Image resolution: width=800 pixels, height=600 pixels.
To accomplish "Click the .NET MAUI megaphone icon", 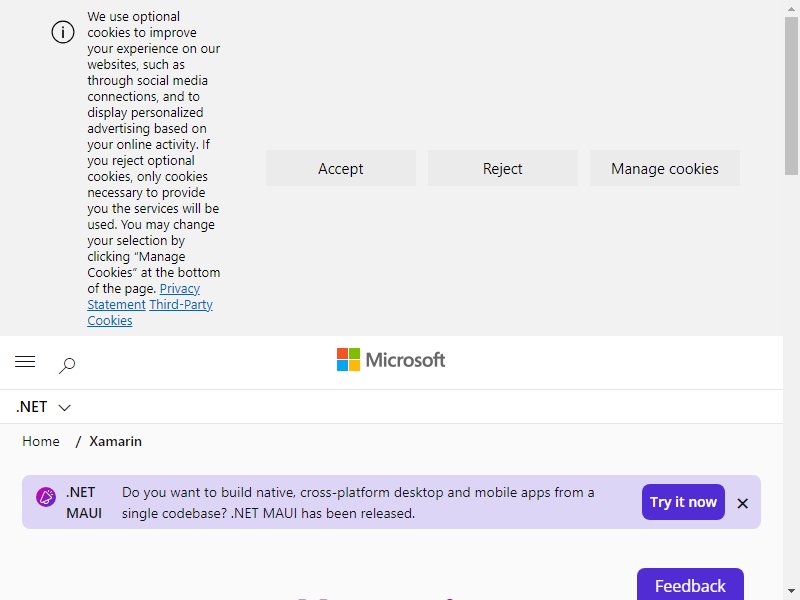I will tap(46, 497).
